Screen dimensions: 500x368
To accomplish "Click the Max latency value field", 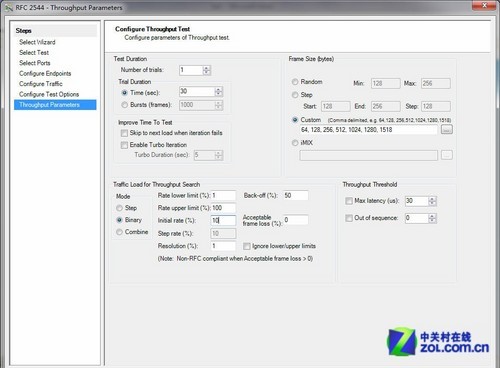I will [417, 201].
